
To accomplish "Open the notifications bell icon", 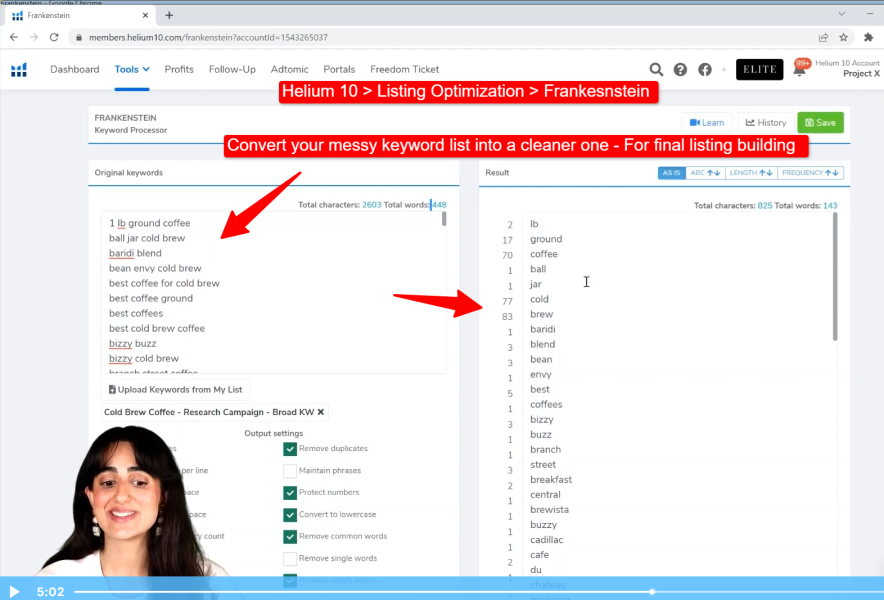I will coord(800,70).
